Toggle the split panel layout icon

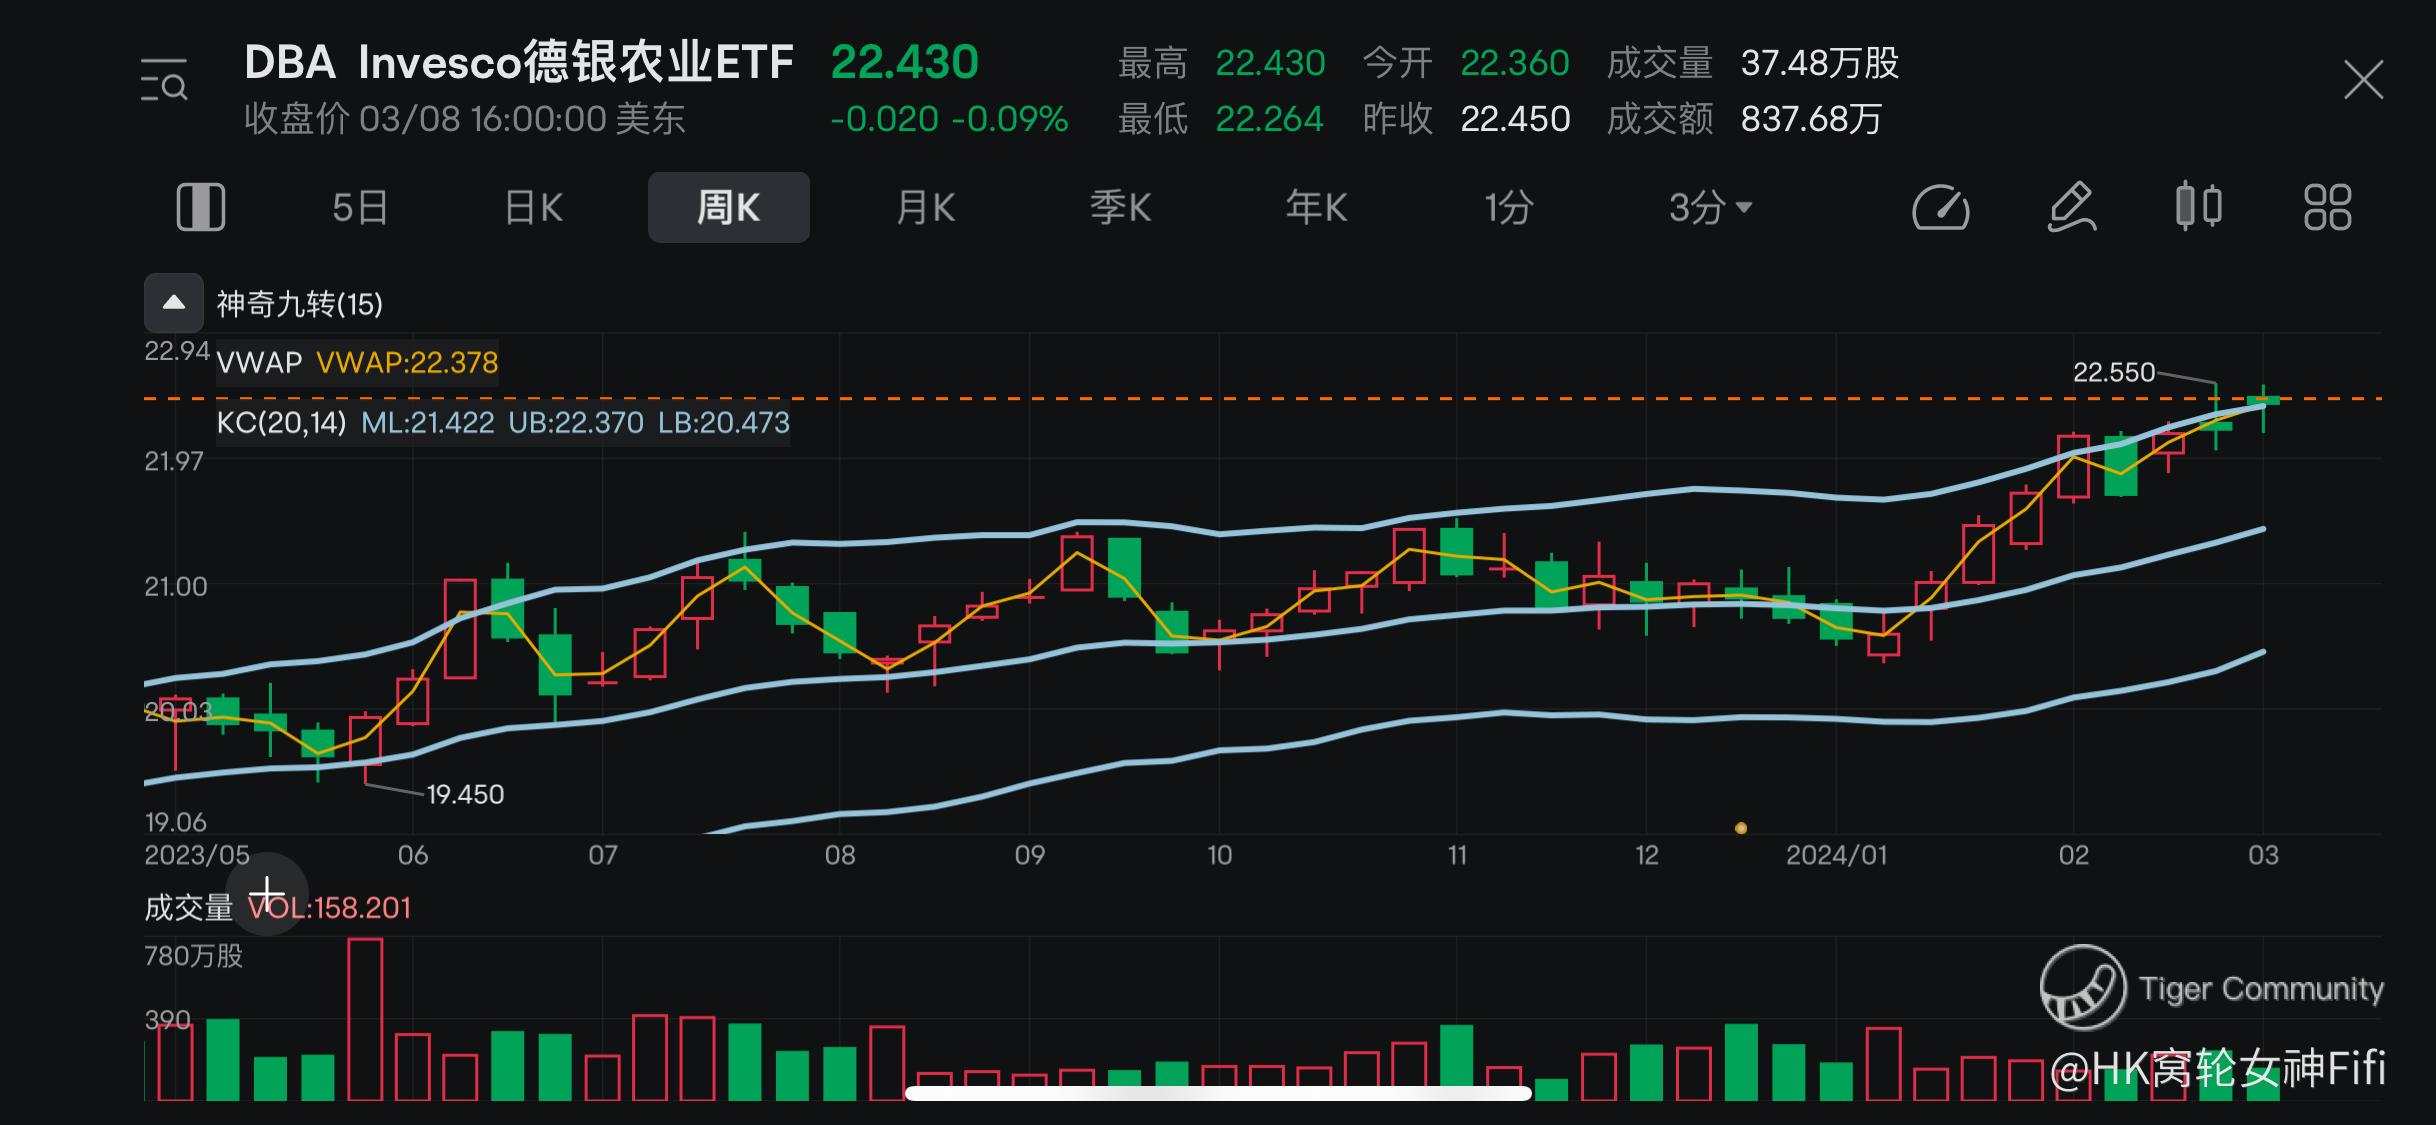coord(201,207)
